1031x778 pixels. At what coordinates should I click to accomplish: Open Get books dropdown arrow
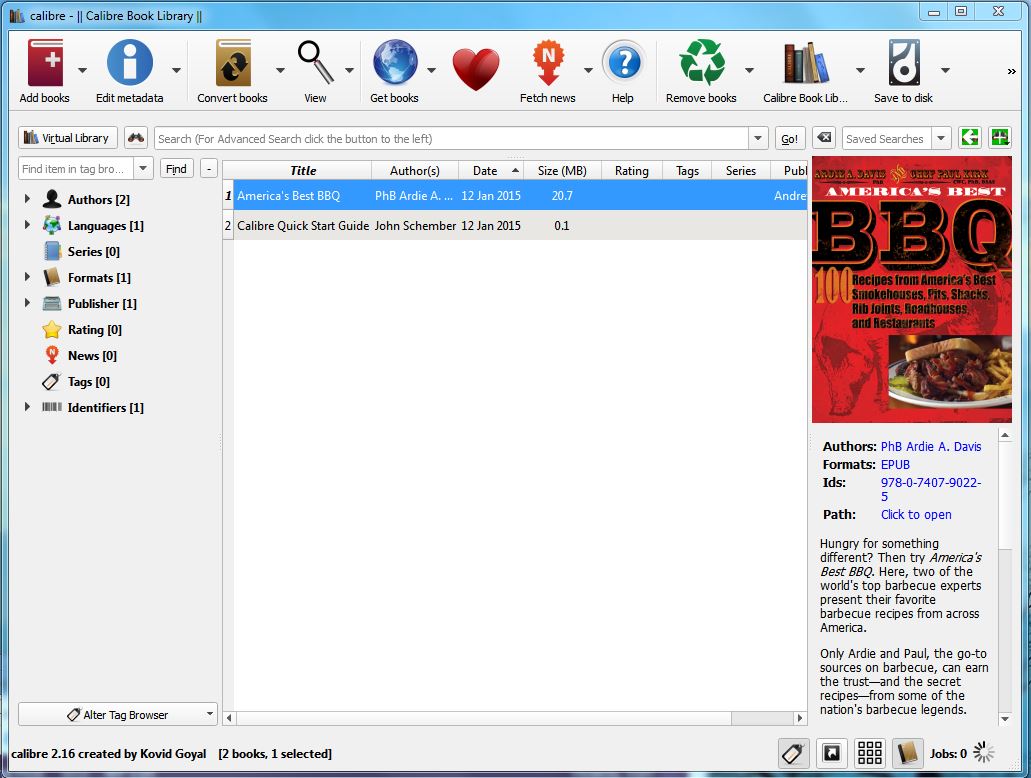click(431, 70)
